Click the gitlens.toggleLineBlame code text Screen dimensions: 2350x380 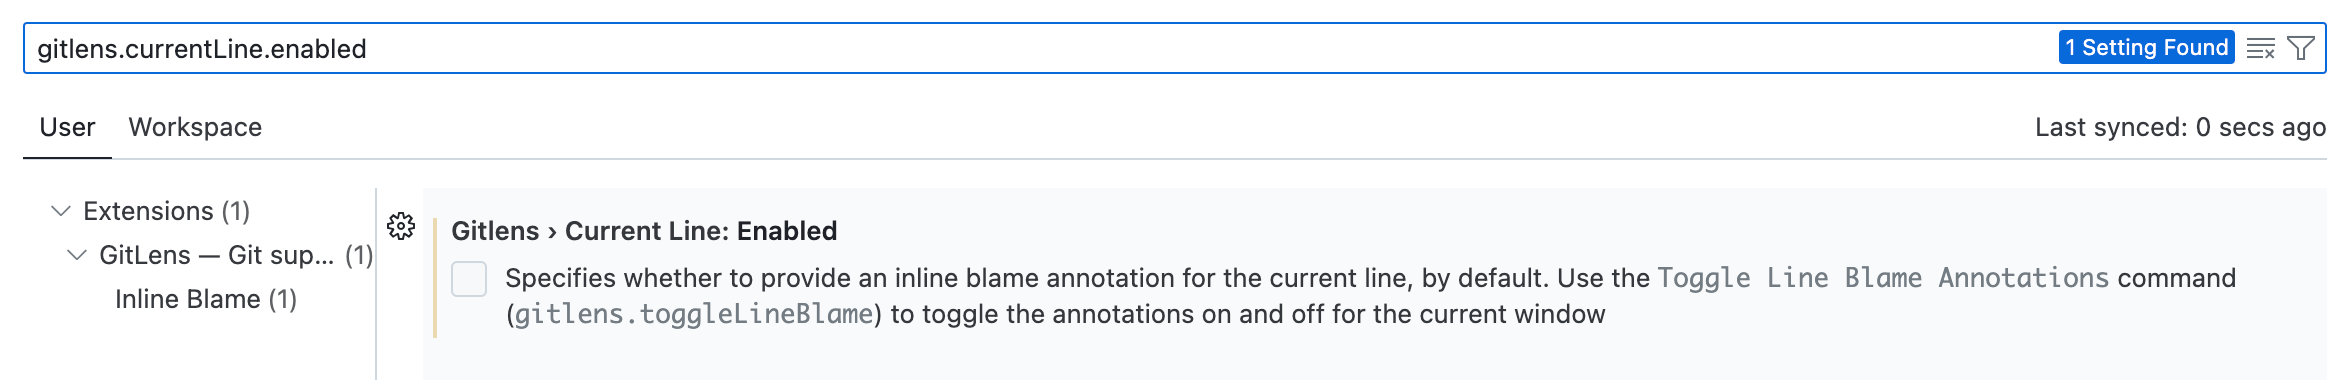694,314
